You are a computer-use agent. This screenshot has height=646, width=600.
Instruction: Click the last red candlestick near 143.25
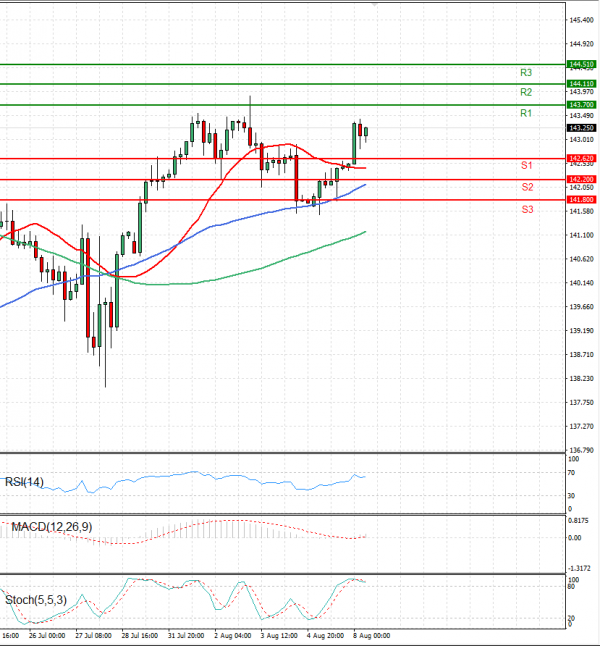pos(360,130)
